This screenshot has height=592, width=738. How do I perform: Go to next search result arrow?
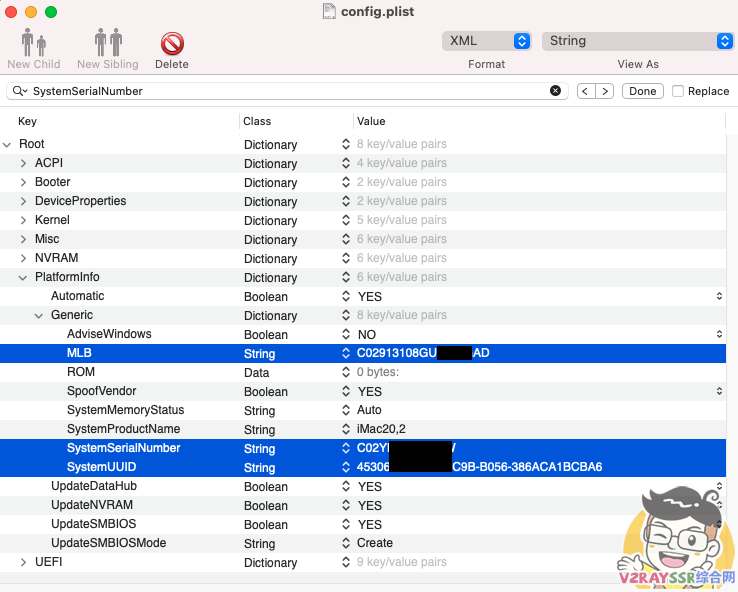[605, 91]
